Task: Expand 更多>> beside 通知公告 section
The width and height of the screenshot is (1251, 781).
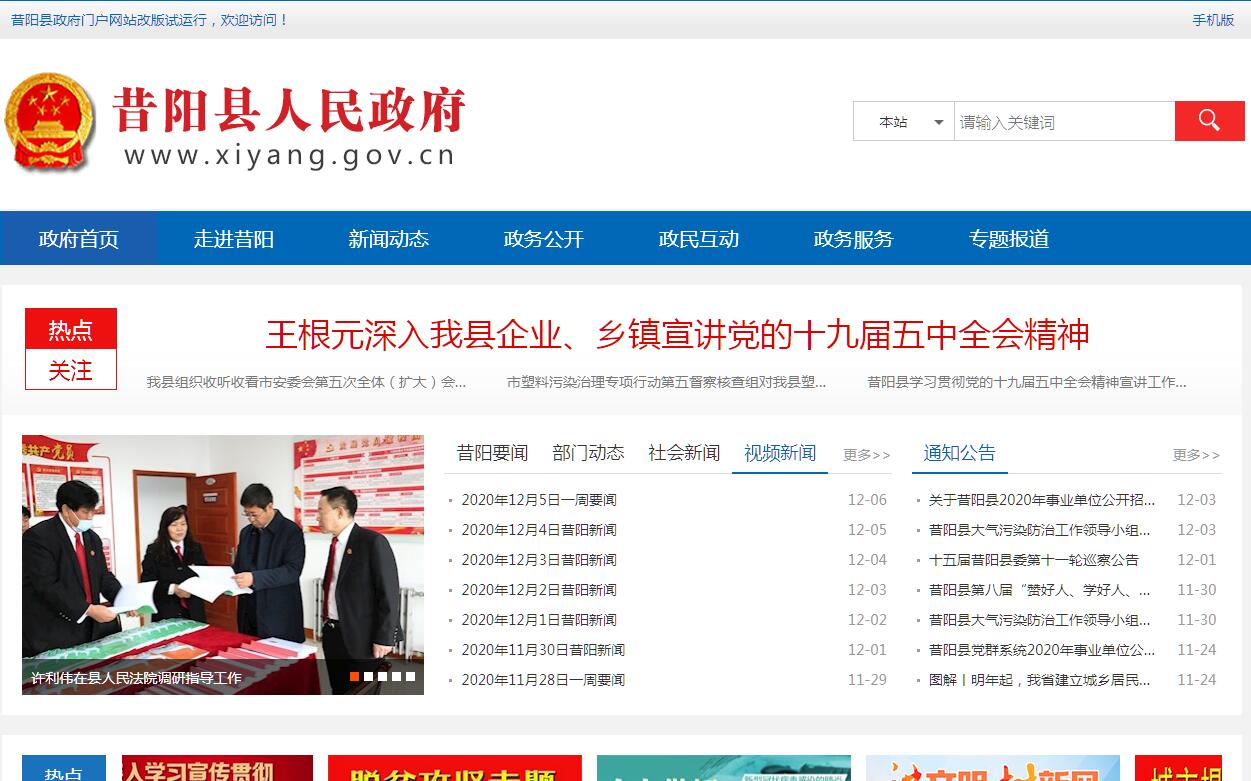Action: point(1195,454)
